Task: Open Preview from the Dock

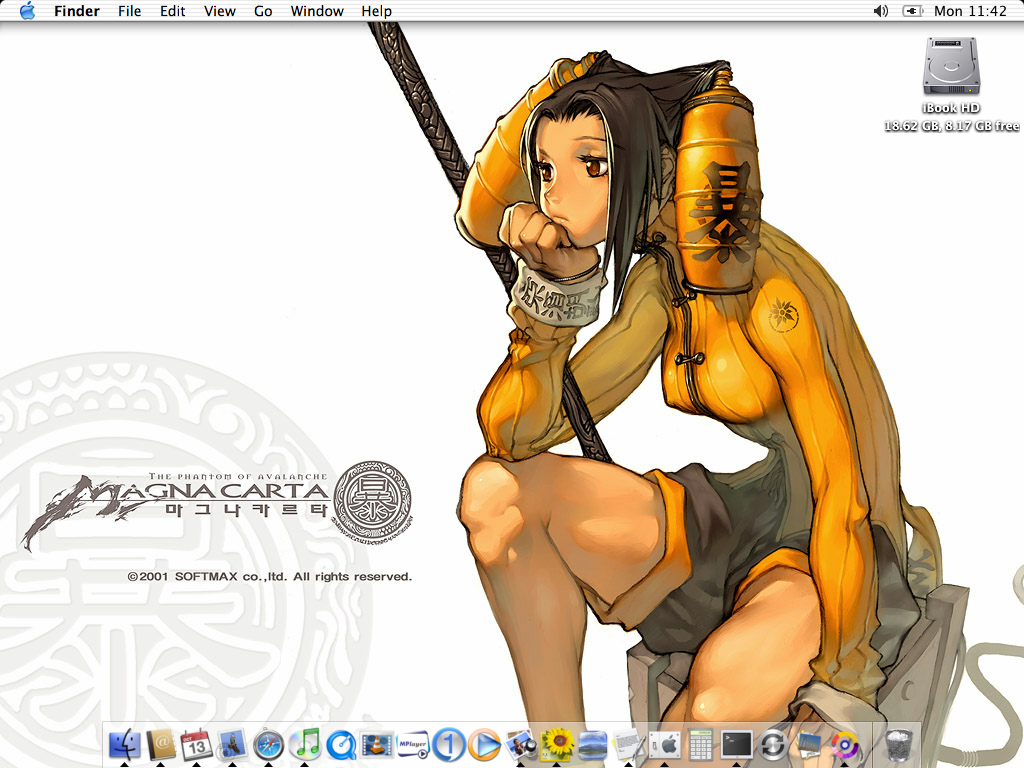Action: tap(520, 744)
